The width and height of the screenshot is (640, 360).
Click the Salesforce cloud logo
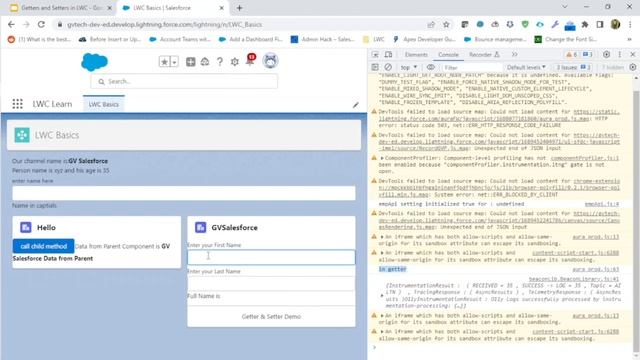[94, 62]
